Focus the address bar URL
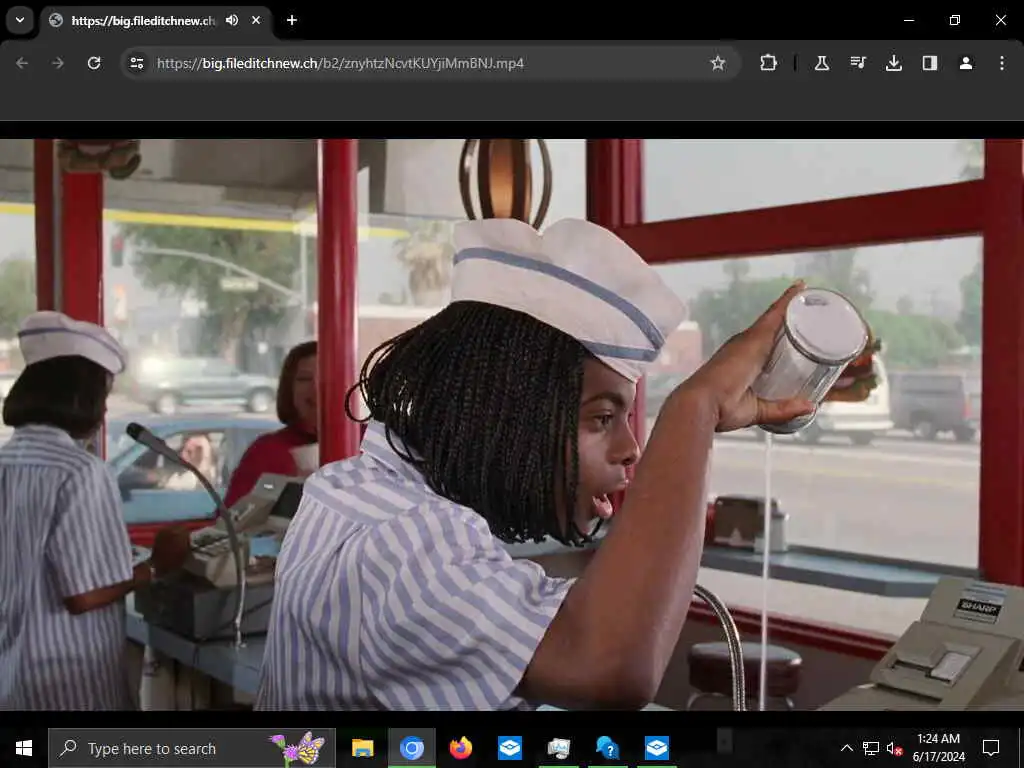 pyautogui.click(x=340, y=63)
